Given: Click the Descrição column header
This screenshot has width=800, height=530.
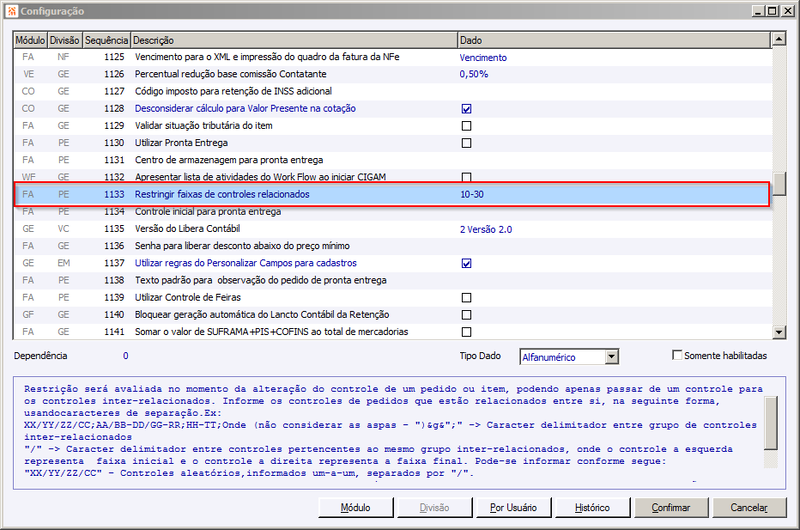Looking at the screenshot, I should point(294,40).
